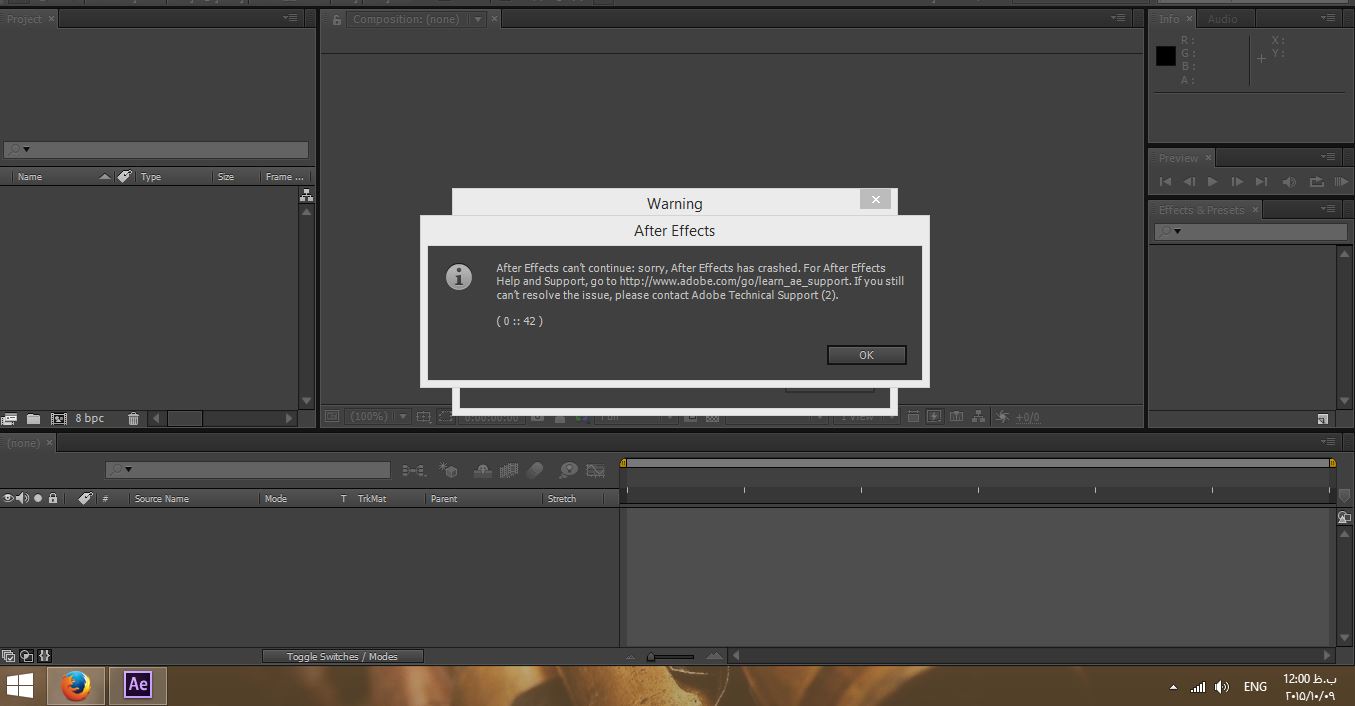Image resolution: width=1355 pixels, height=706 pixels.
Task: Click the audio speaker column header in timeline
Action: tap(23, 498)
